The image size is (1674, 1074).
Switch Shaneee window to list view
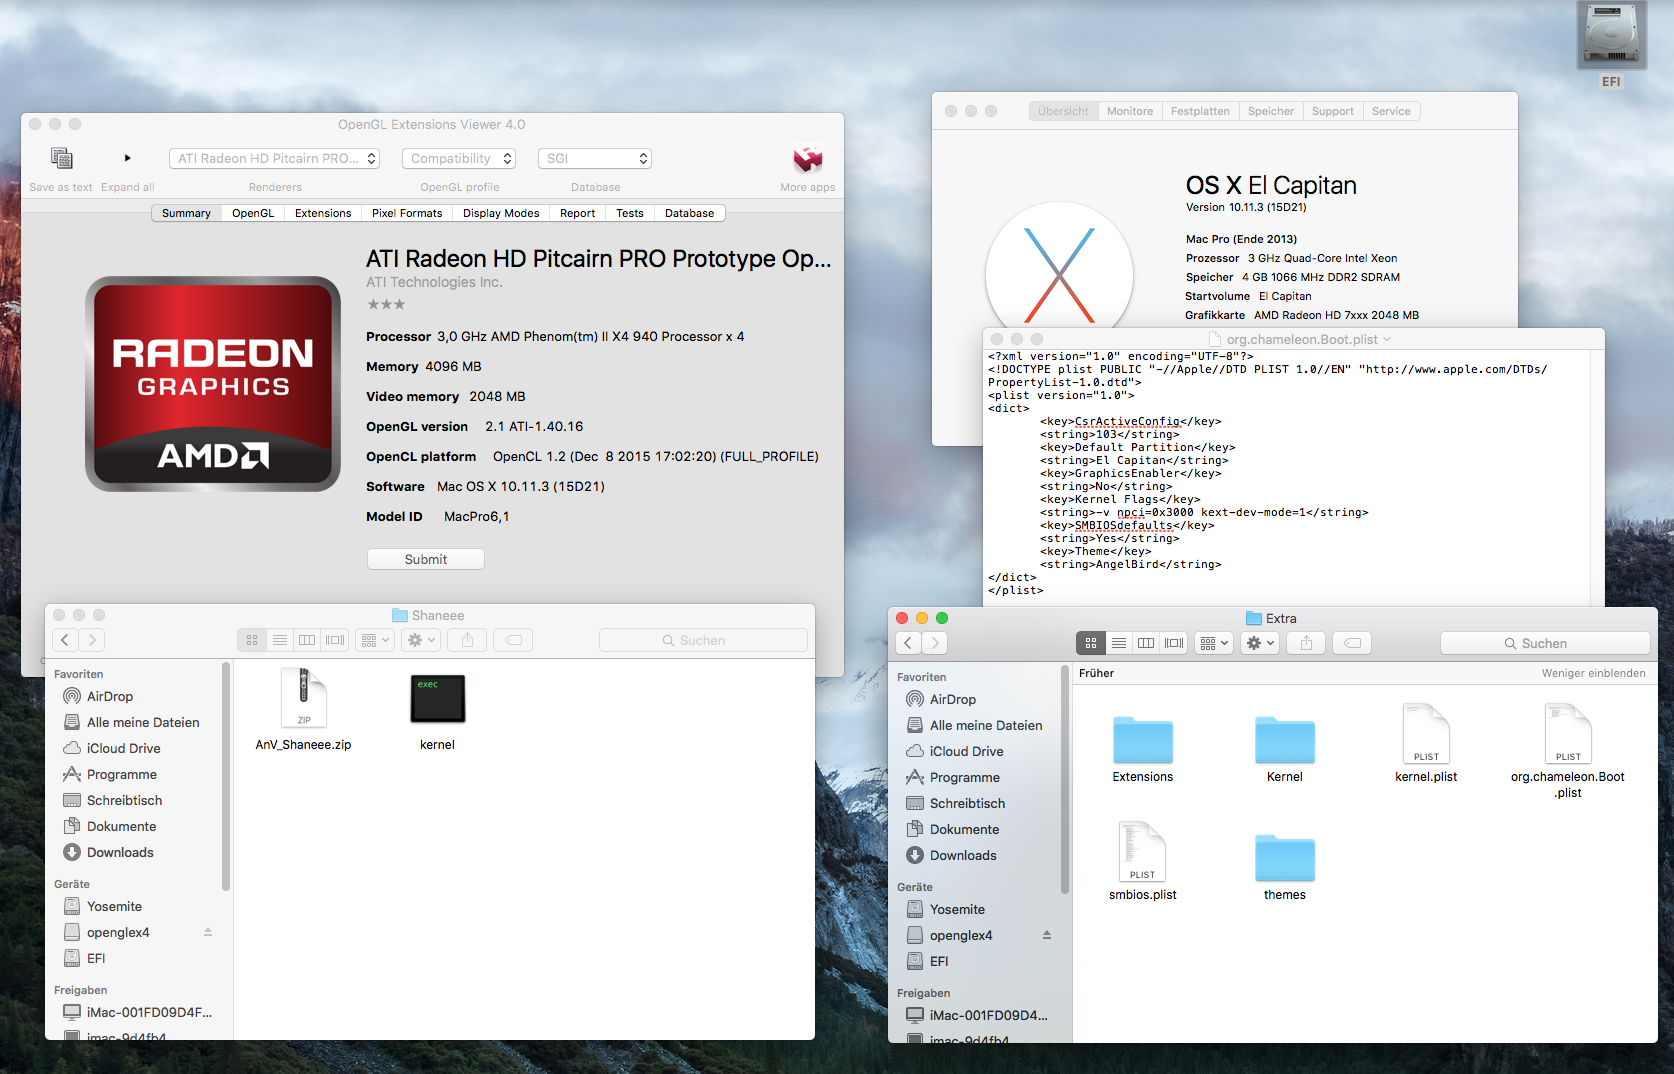tap(280, 640)
